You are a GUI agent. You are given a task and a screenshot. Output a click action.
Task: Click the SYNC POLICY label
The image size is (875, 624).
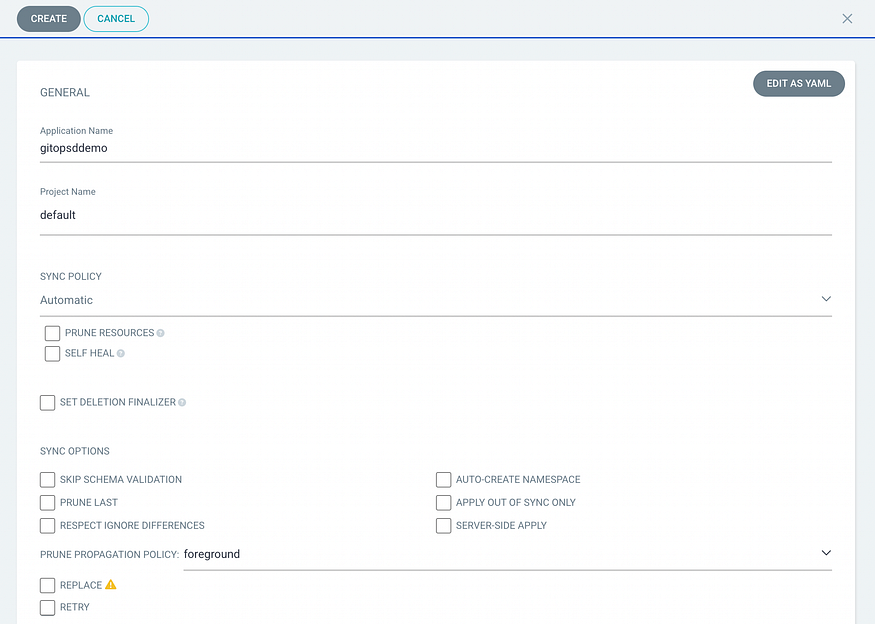(71, 276)
